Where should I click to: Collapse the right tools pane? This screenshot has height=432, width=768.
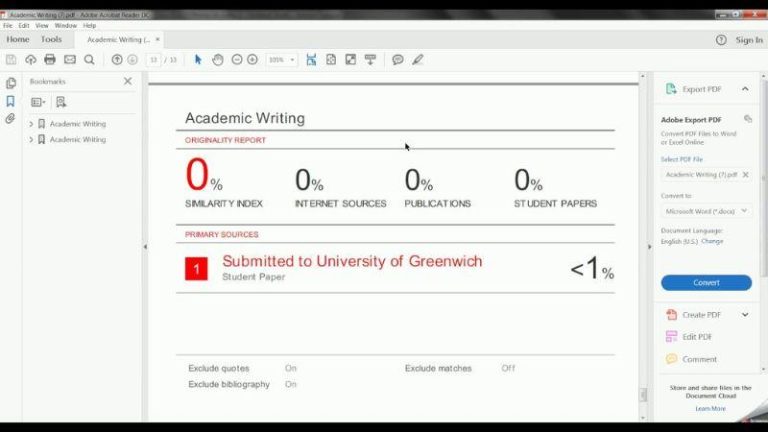tap(649, 247)
